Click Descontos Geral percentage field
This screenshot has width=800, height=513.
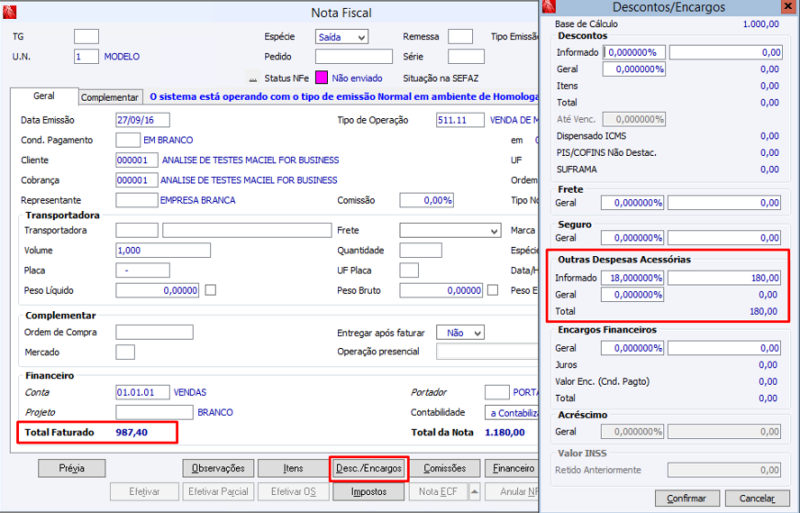(x=634, y=69)
